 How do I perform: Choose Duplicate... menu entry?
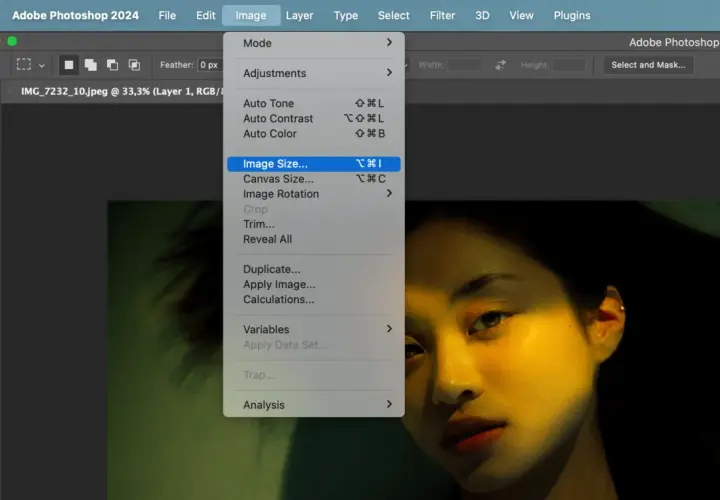[314, 270]
